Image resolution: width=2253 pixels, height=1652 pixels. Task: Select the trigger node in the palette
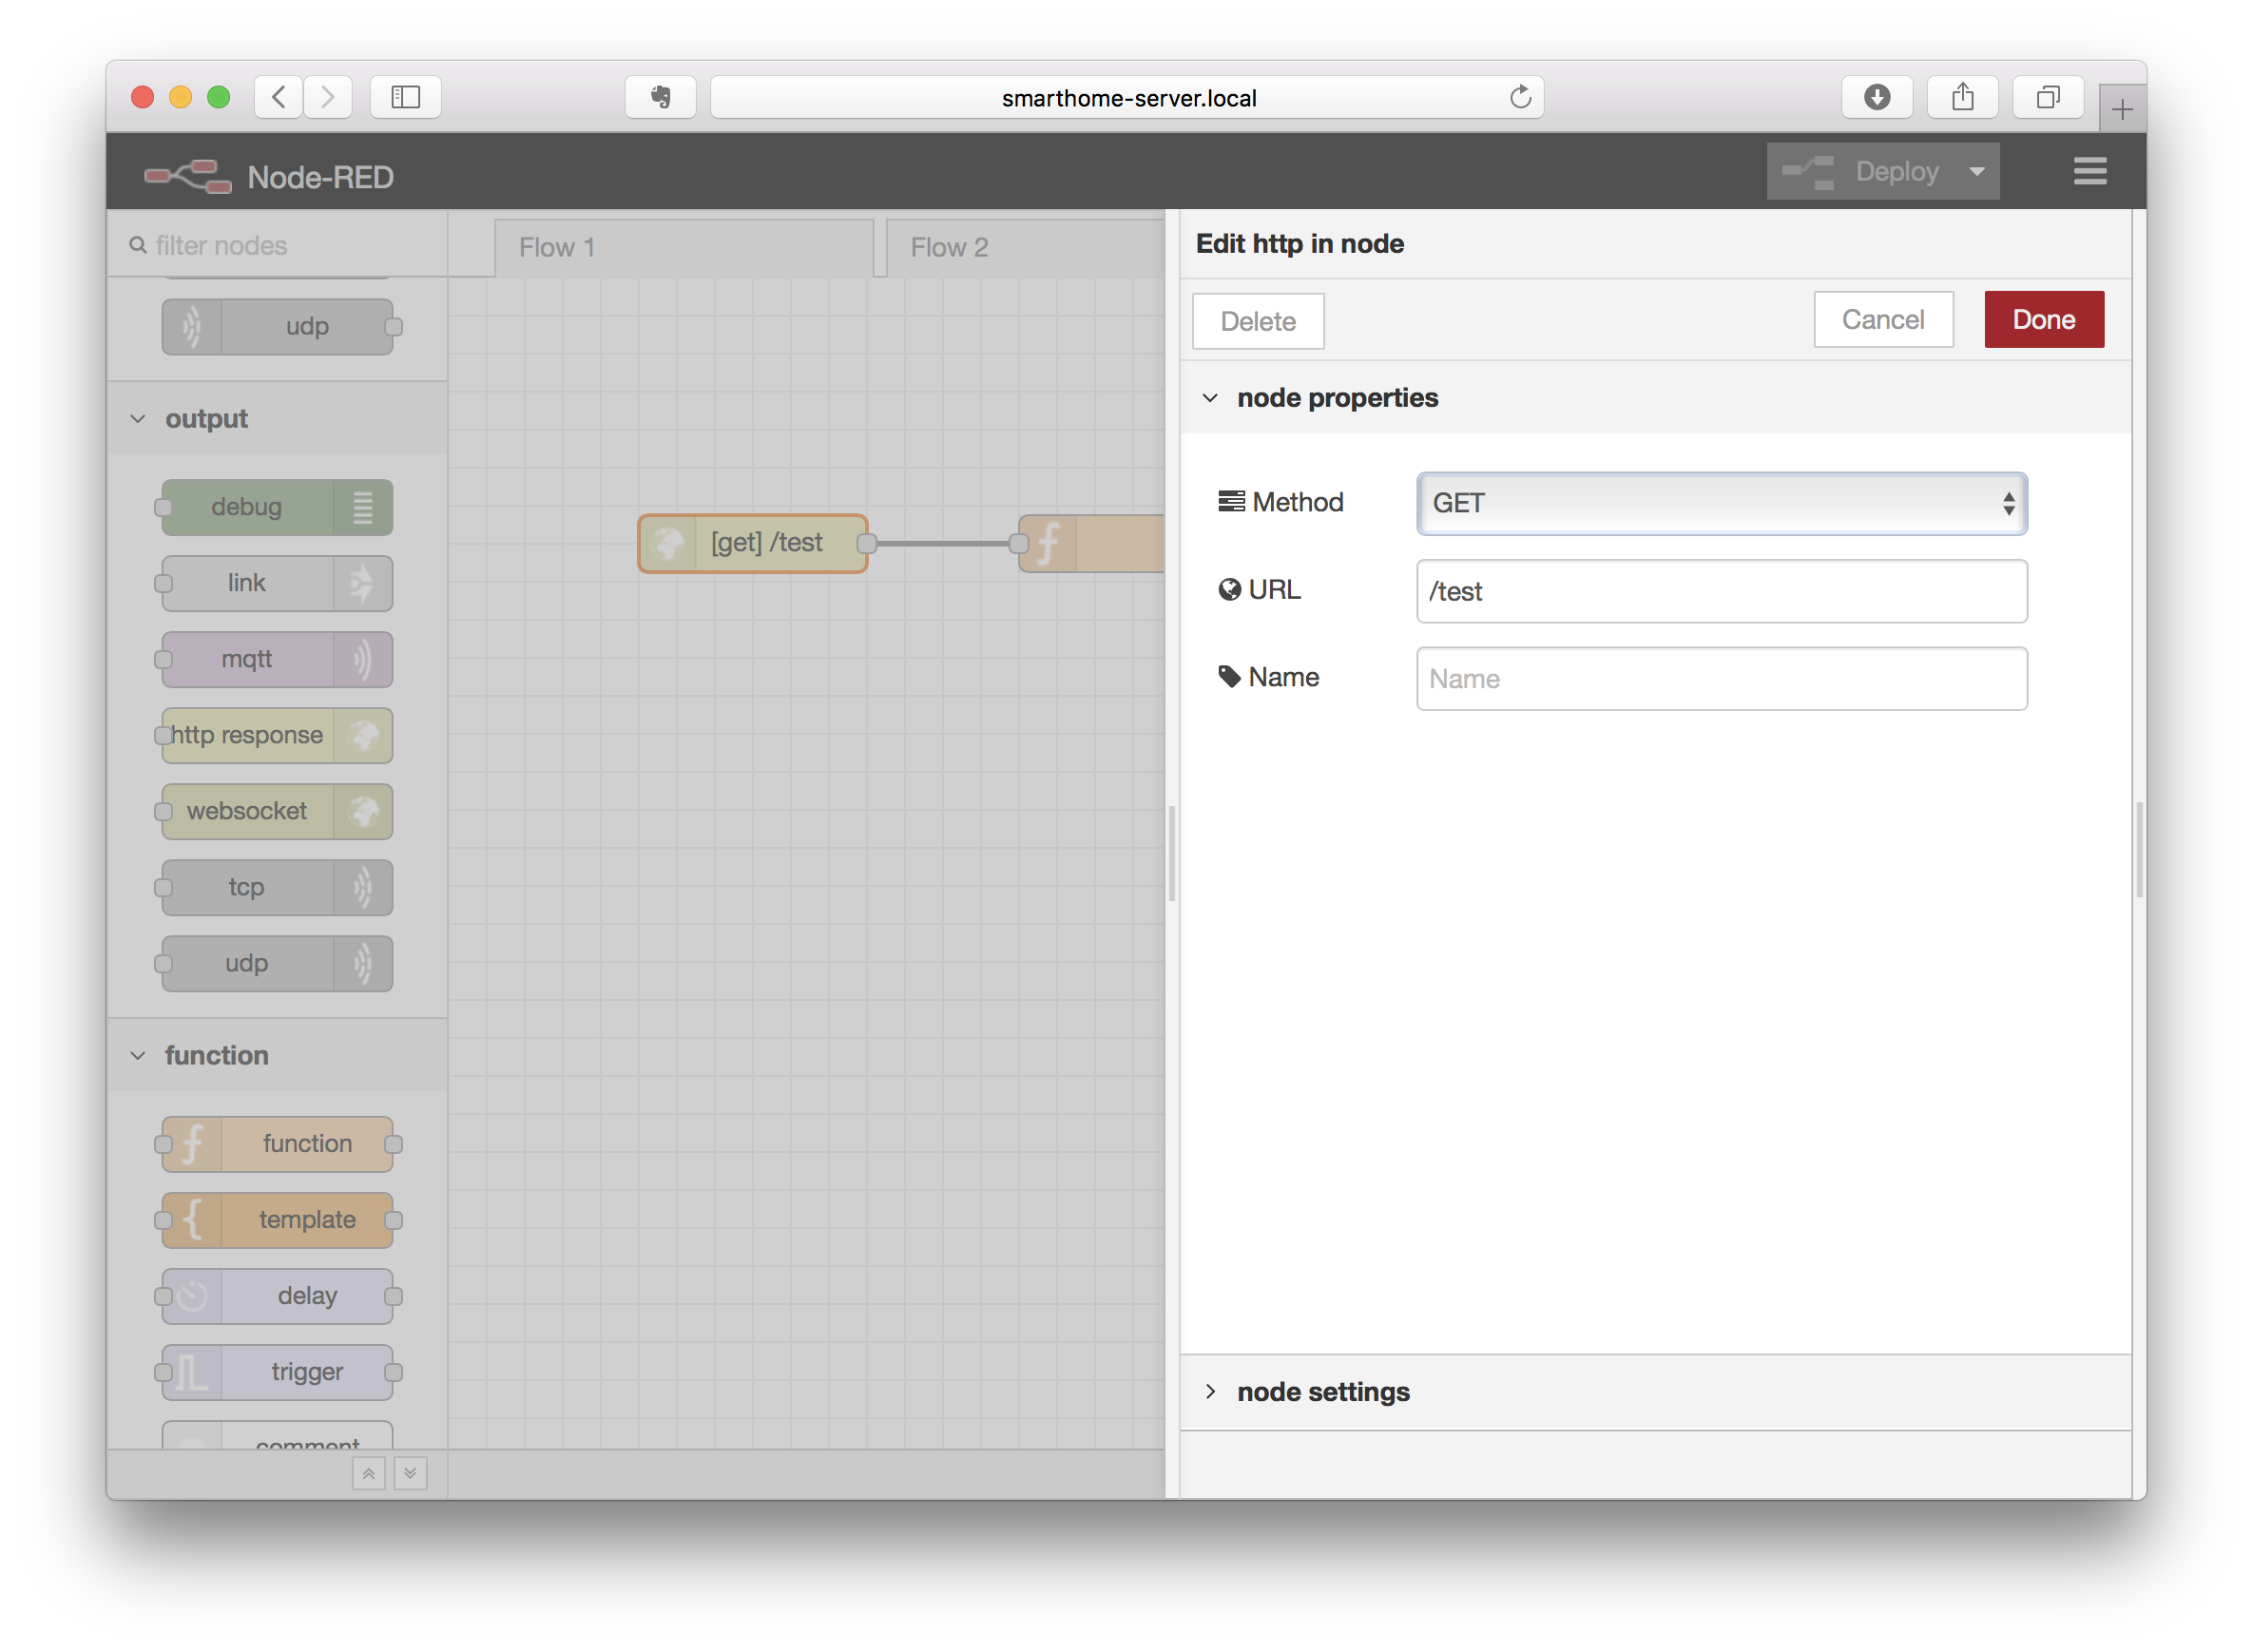278,1371
